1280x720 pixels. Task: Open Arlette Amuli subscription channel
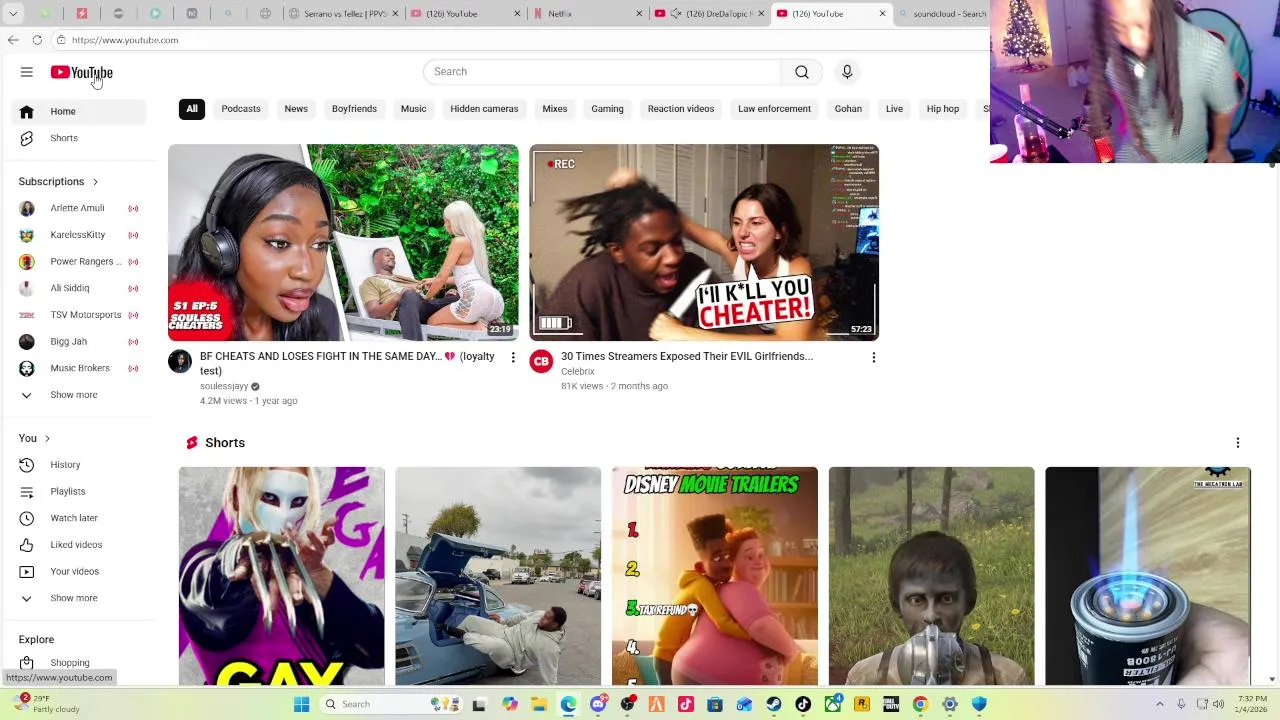(79, 208)
